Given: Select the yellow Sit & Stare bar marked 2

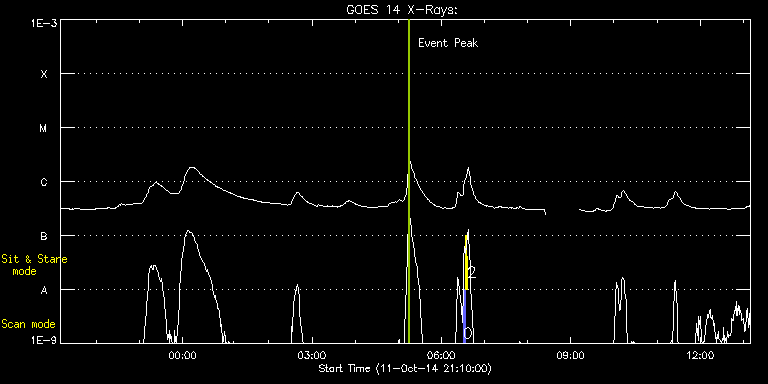Looking at the screenshot, I should point(467,263).
